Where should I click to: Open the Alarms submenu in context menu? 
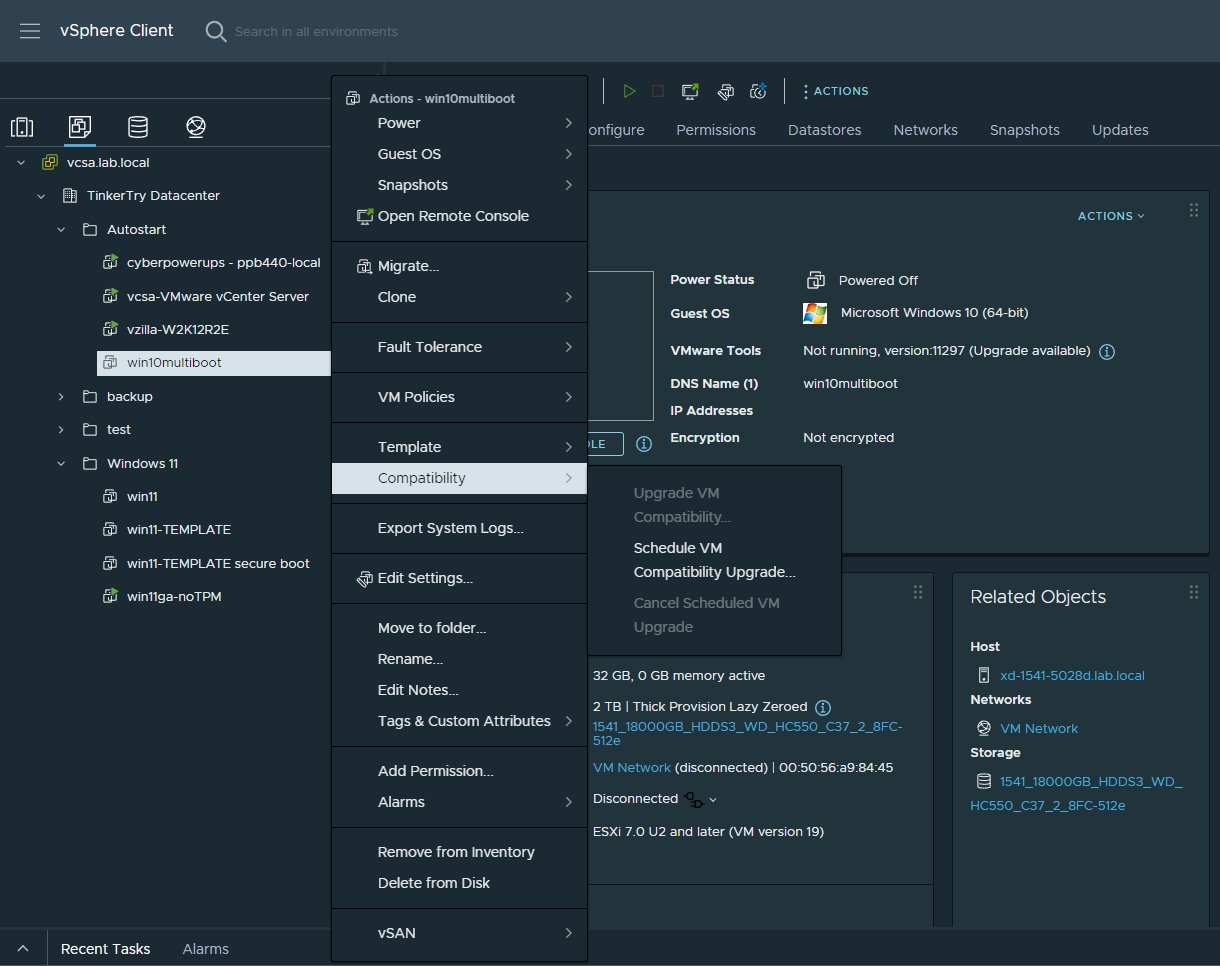pyautogui.click(x=459, y=802)
